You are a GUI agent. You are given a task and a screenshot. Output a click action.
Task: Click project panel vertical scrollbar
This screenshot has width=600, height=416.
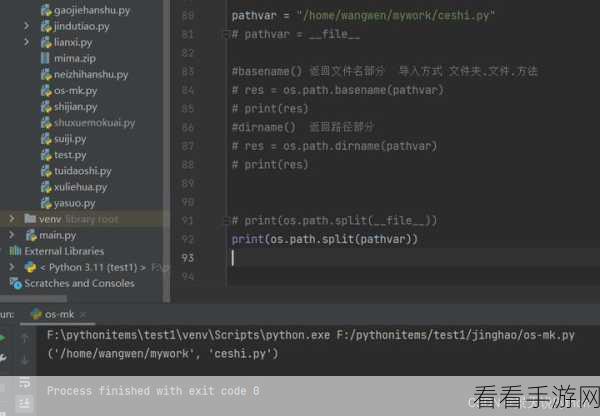point(166,151)
